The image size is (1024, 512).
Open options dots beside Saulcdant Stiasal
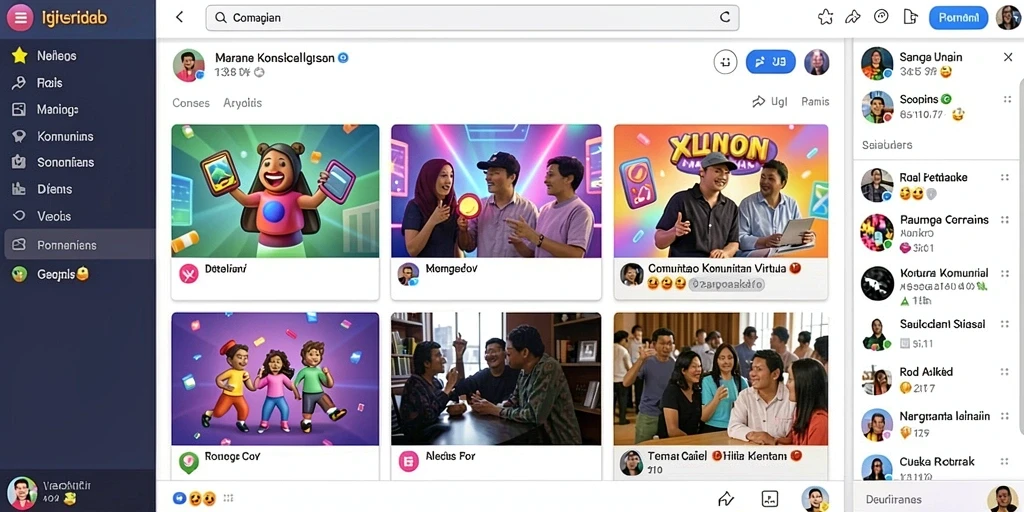point(1005,325)
